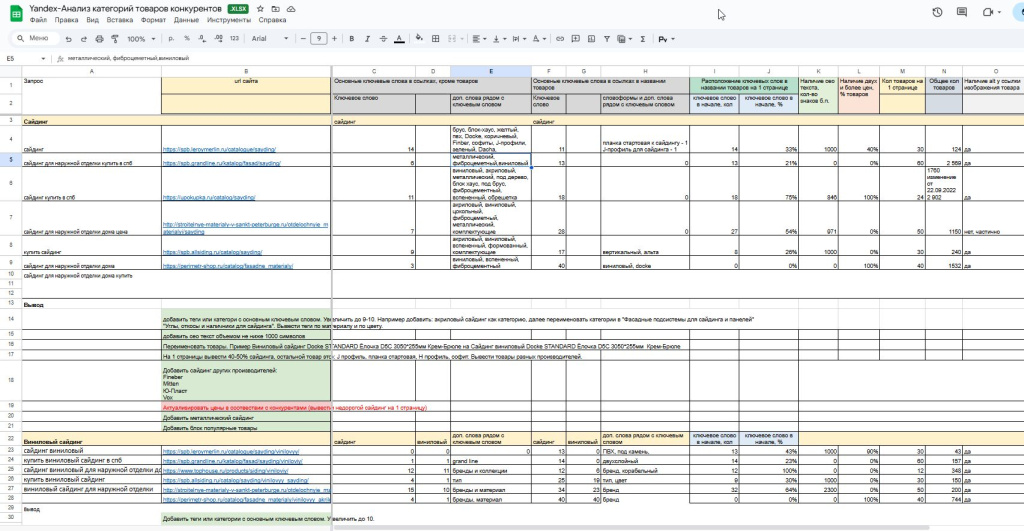Screen dimensions: 1024x531
Task: Star the document with star icon
Action: point(261,8)
